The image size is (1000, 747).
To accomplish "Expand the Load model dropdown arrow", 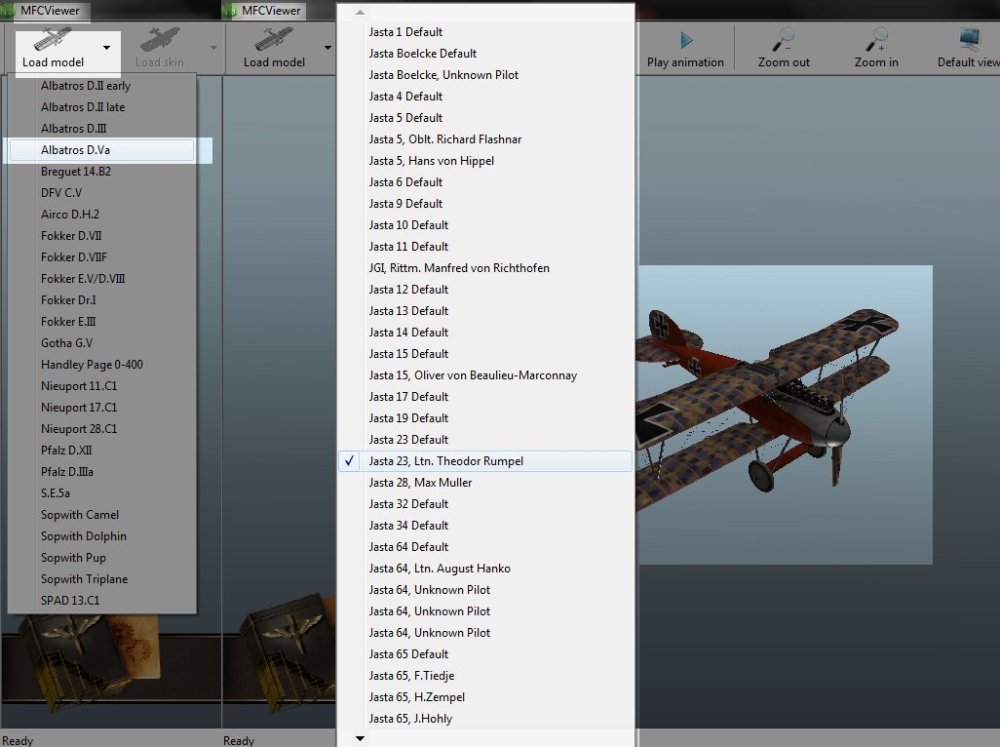I will coord(106,47).
